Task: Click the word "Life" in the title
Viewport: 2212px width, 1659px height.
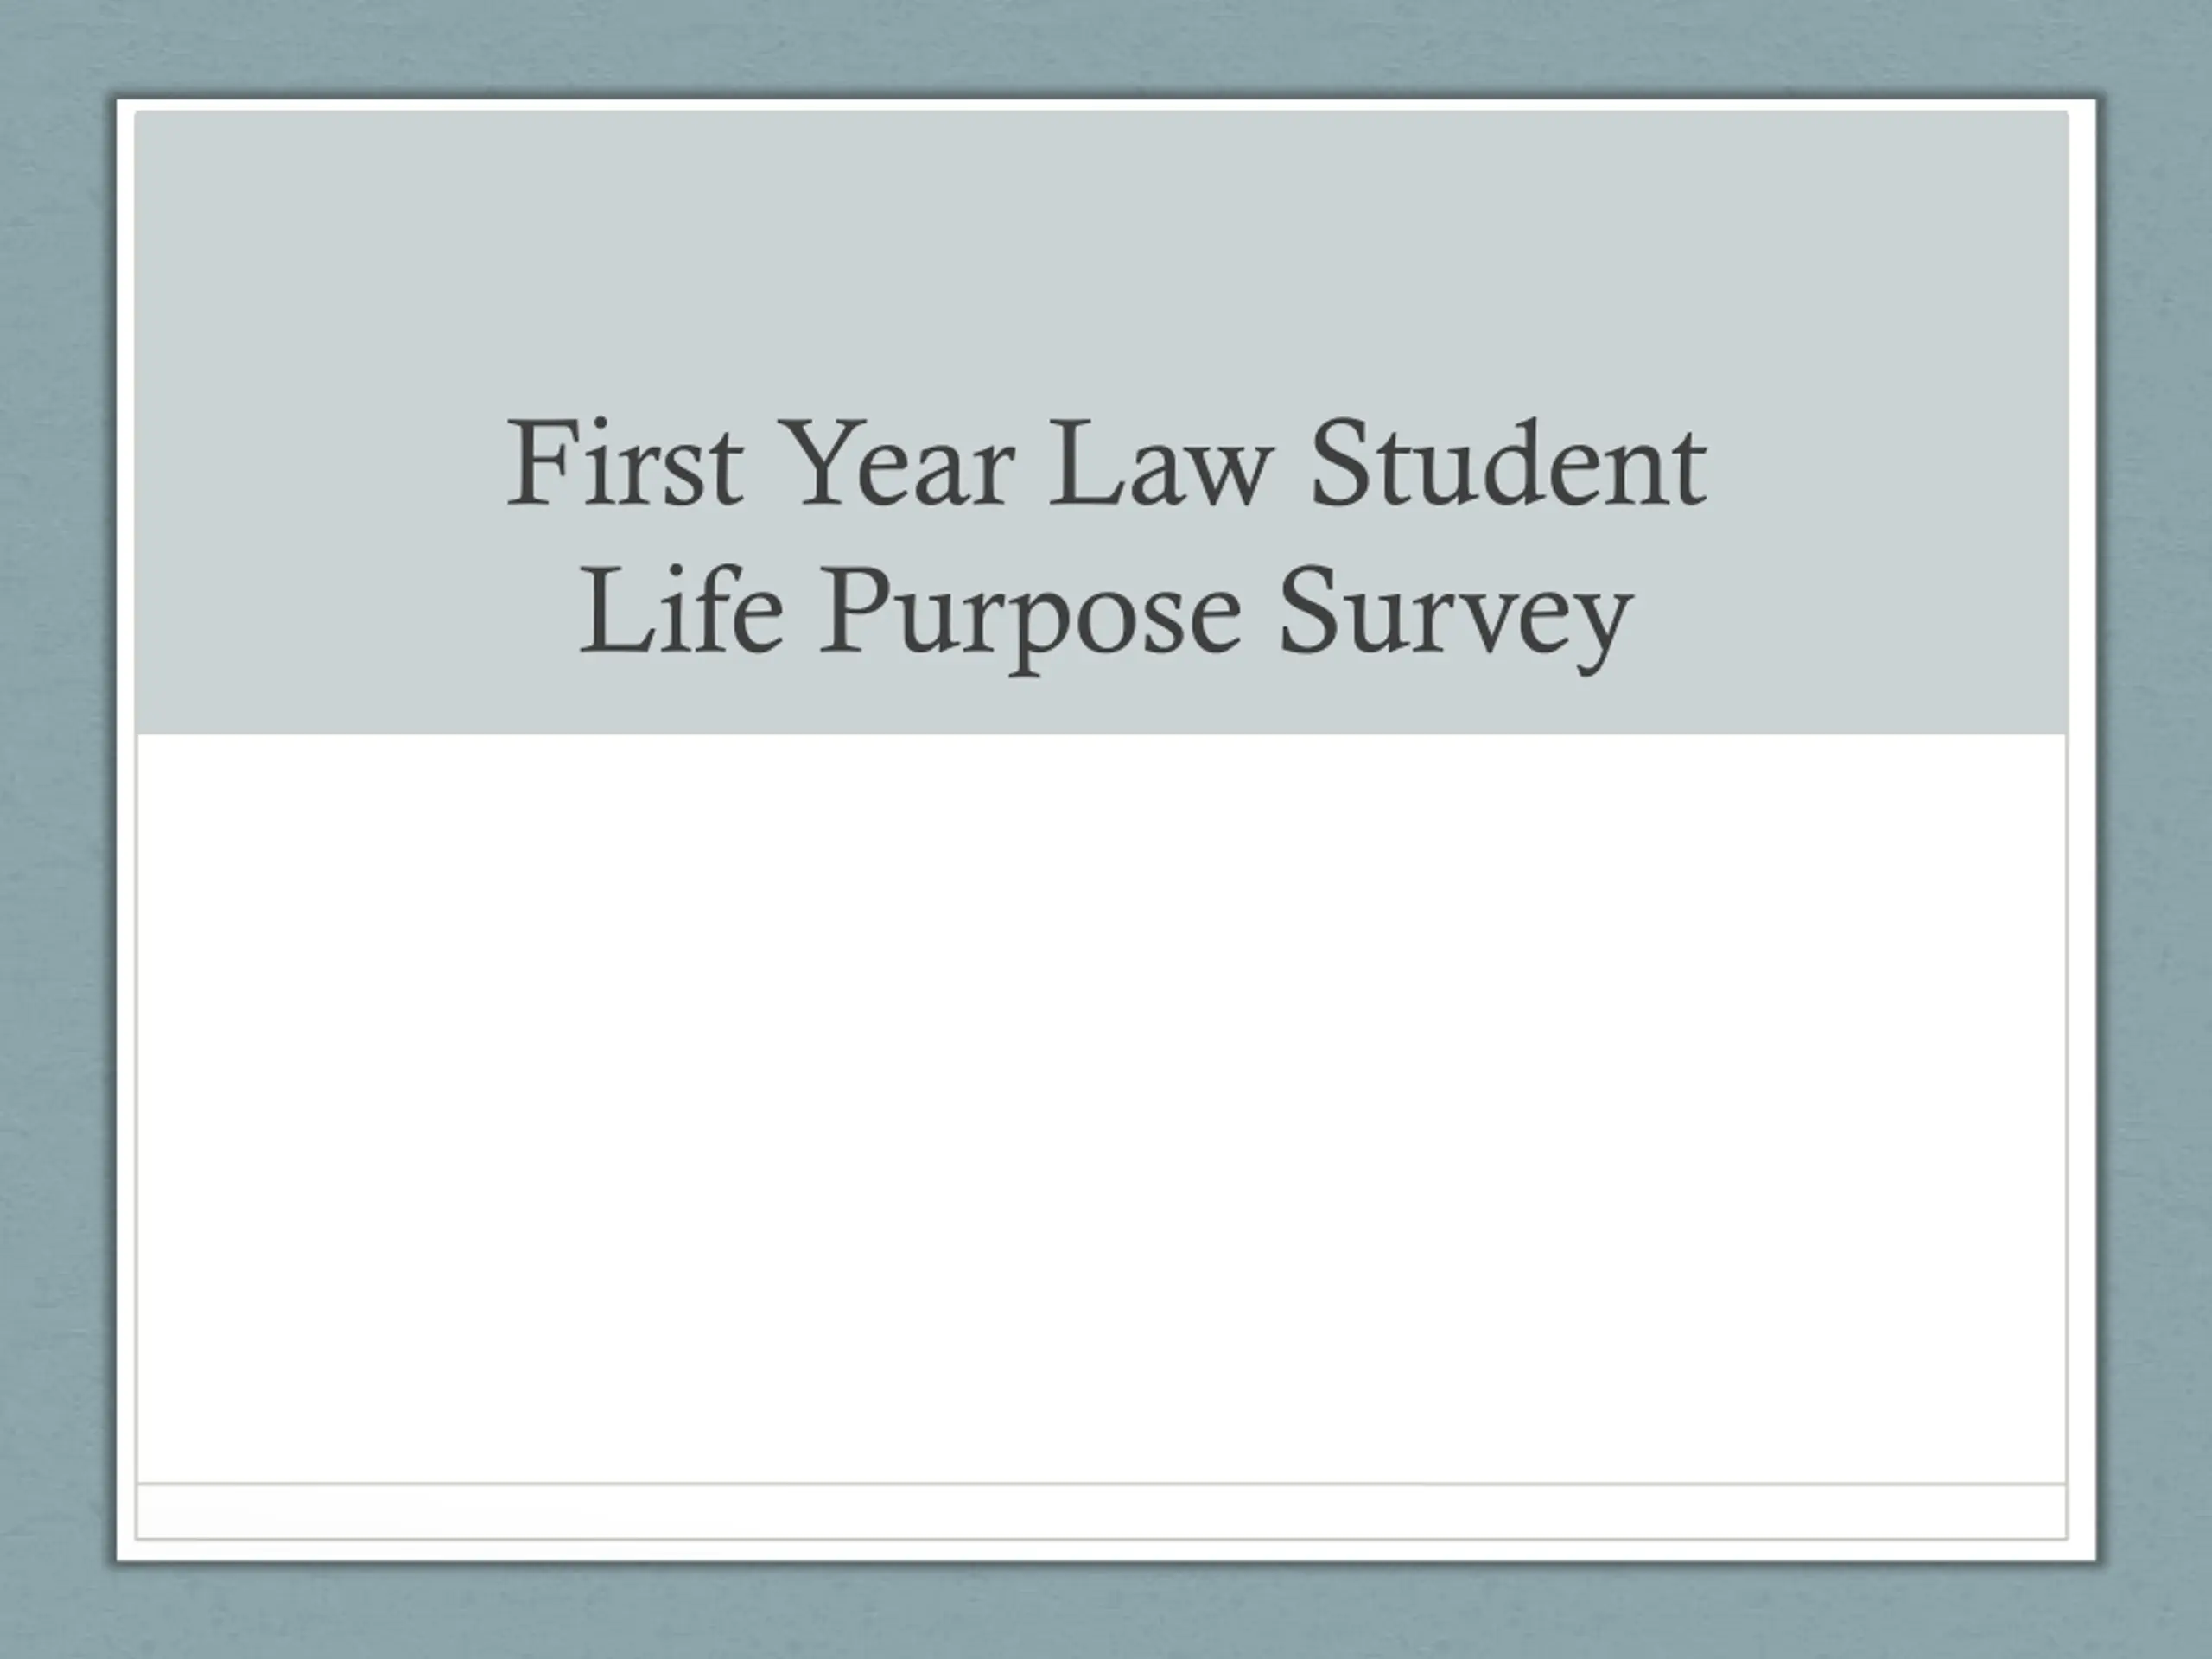Action: [x=681, y=609]
